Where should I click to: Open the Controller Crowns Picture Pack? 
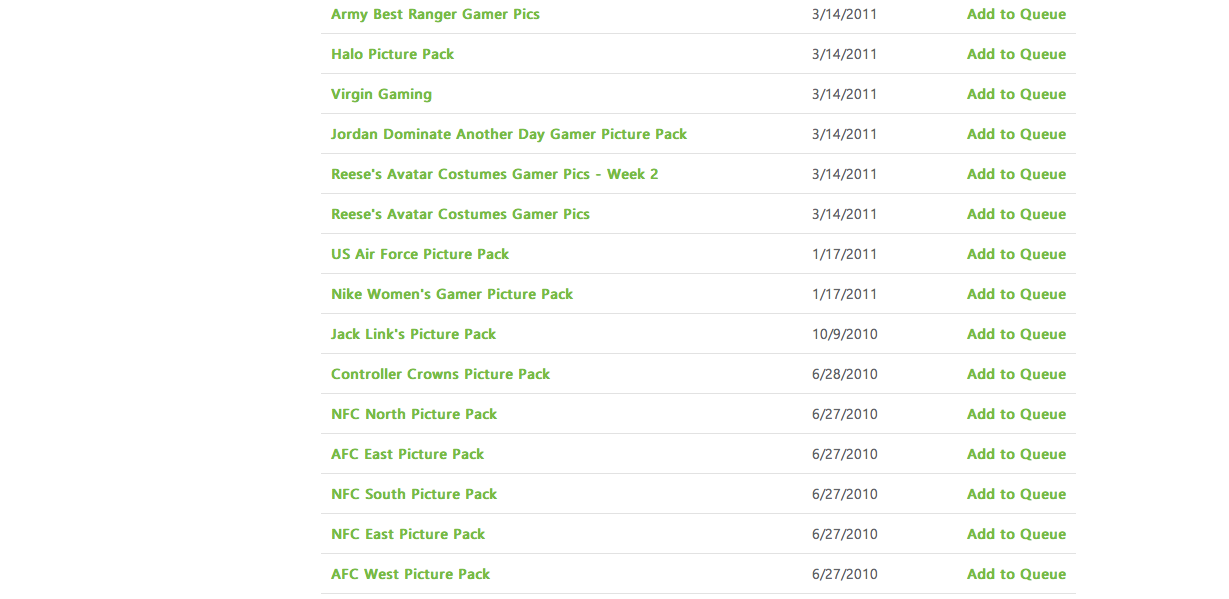click(440, 374)
